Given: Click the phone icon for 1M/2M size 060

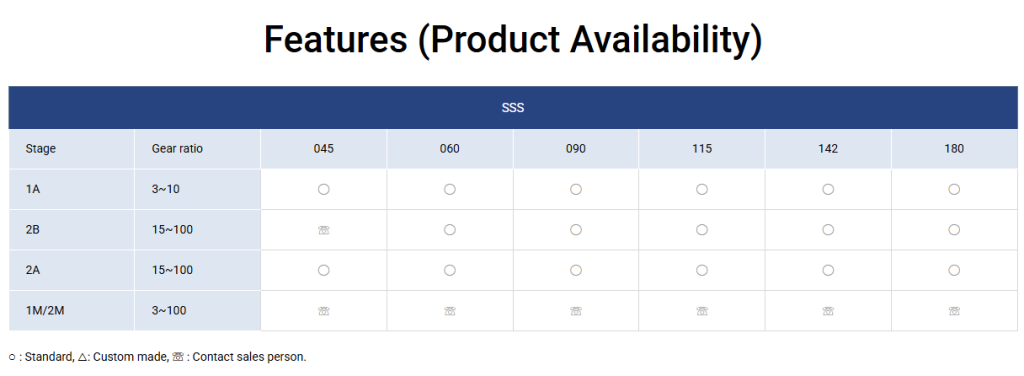Looking at the screenshot, I should tap(449, 311).
